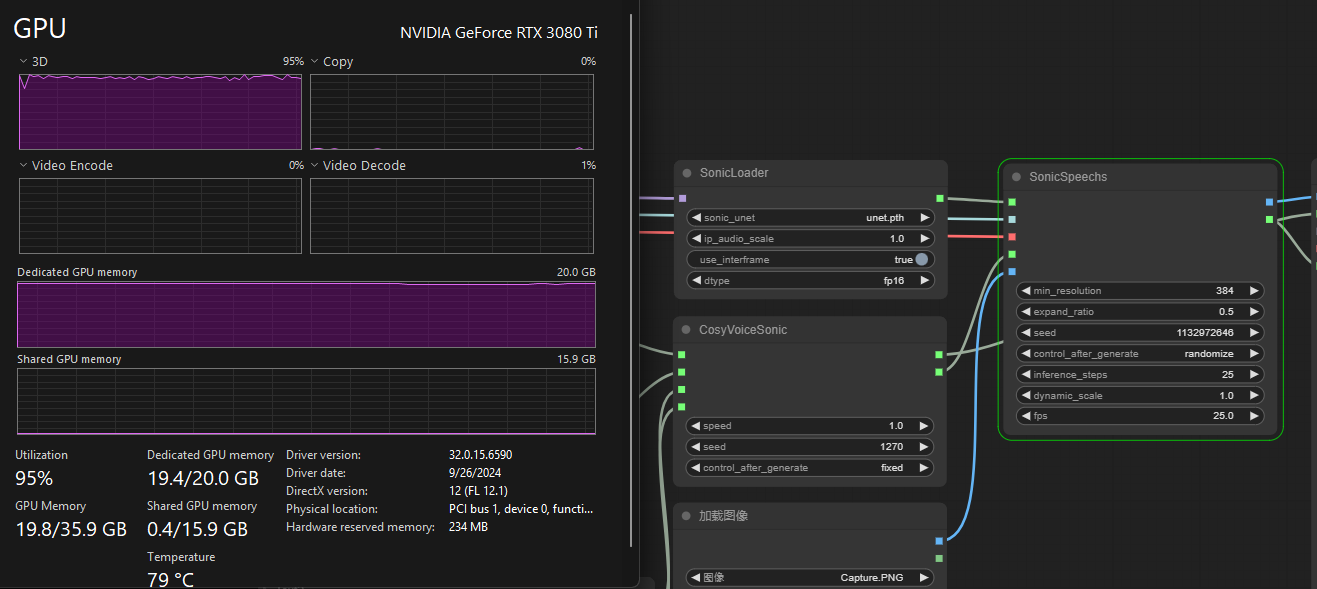This screenshot has width=1317, height=589.
Task: Open the Video Encode engine dropdown
Action: point(24,166)
